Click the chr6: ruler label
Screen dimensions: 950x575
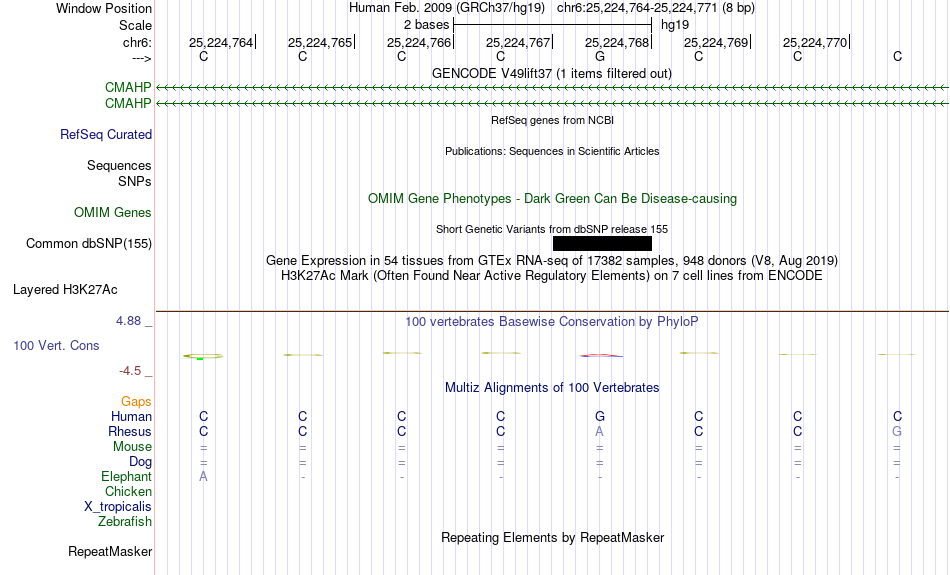tap(137, 42)
